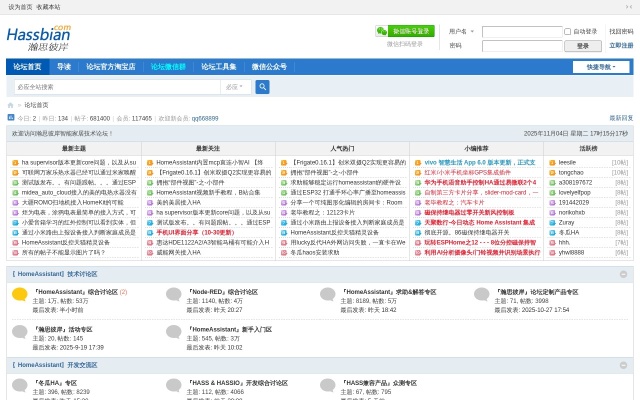
Task: Click the 立即注册 link
Action: tap(621, 45)
